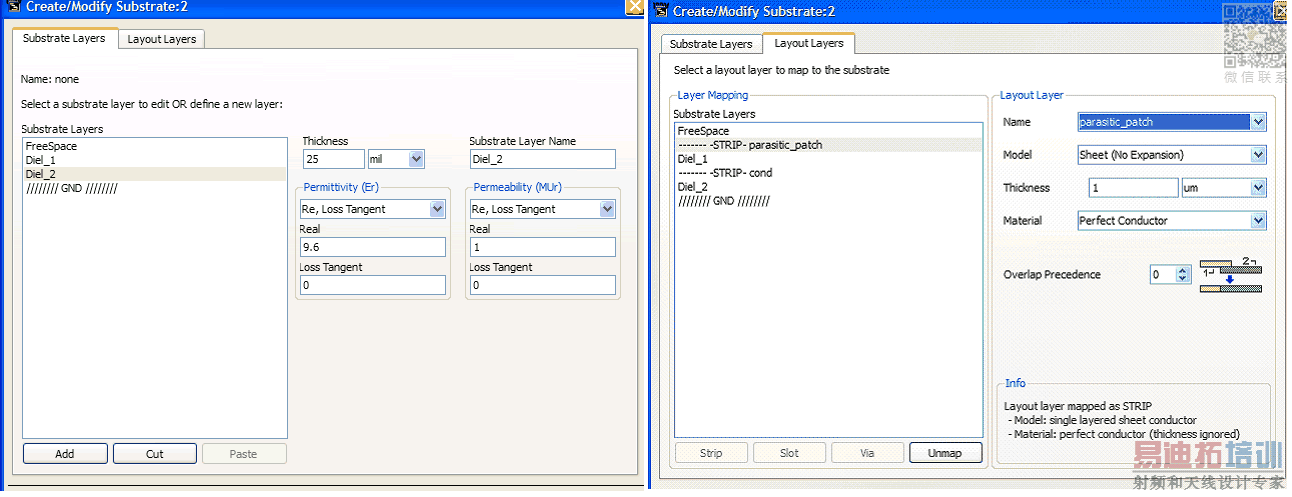Screen dimensions: 1292x497
Task: Click right window title bar app icon
Action: click(x=661, y=11)
